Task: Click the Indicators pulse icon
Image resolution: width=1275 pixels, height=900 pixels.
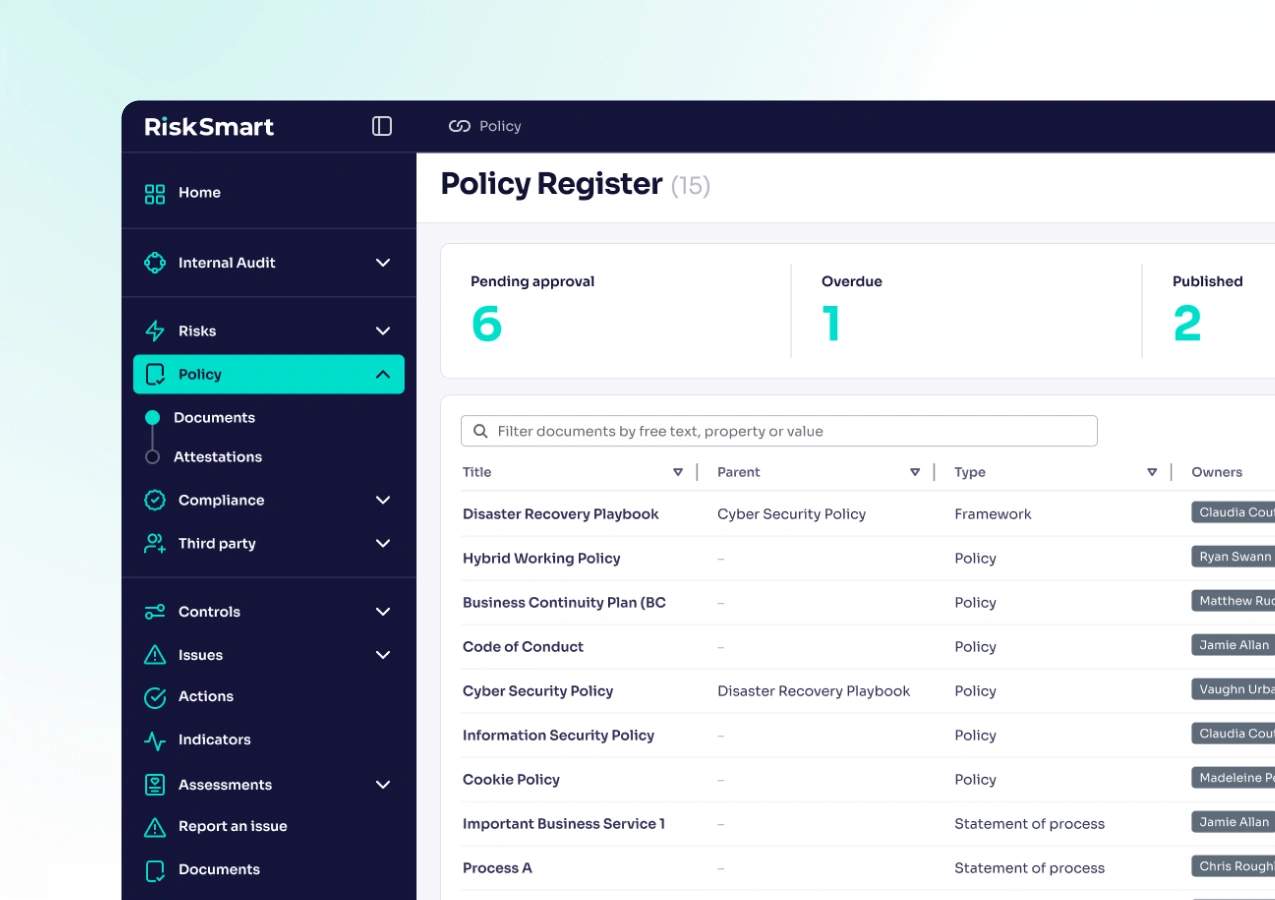Action: click(155, 741)
